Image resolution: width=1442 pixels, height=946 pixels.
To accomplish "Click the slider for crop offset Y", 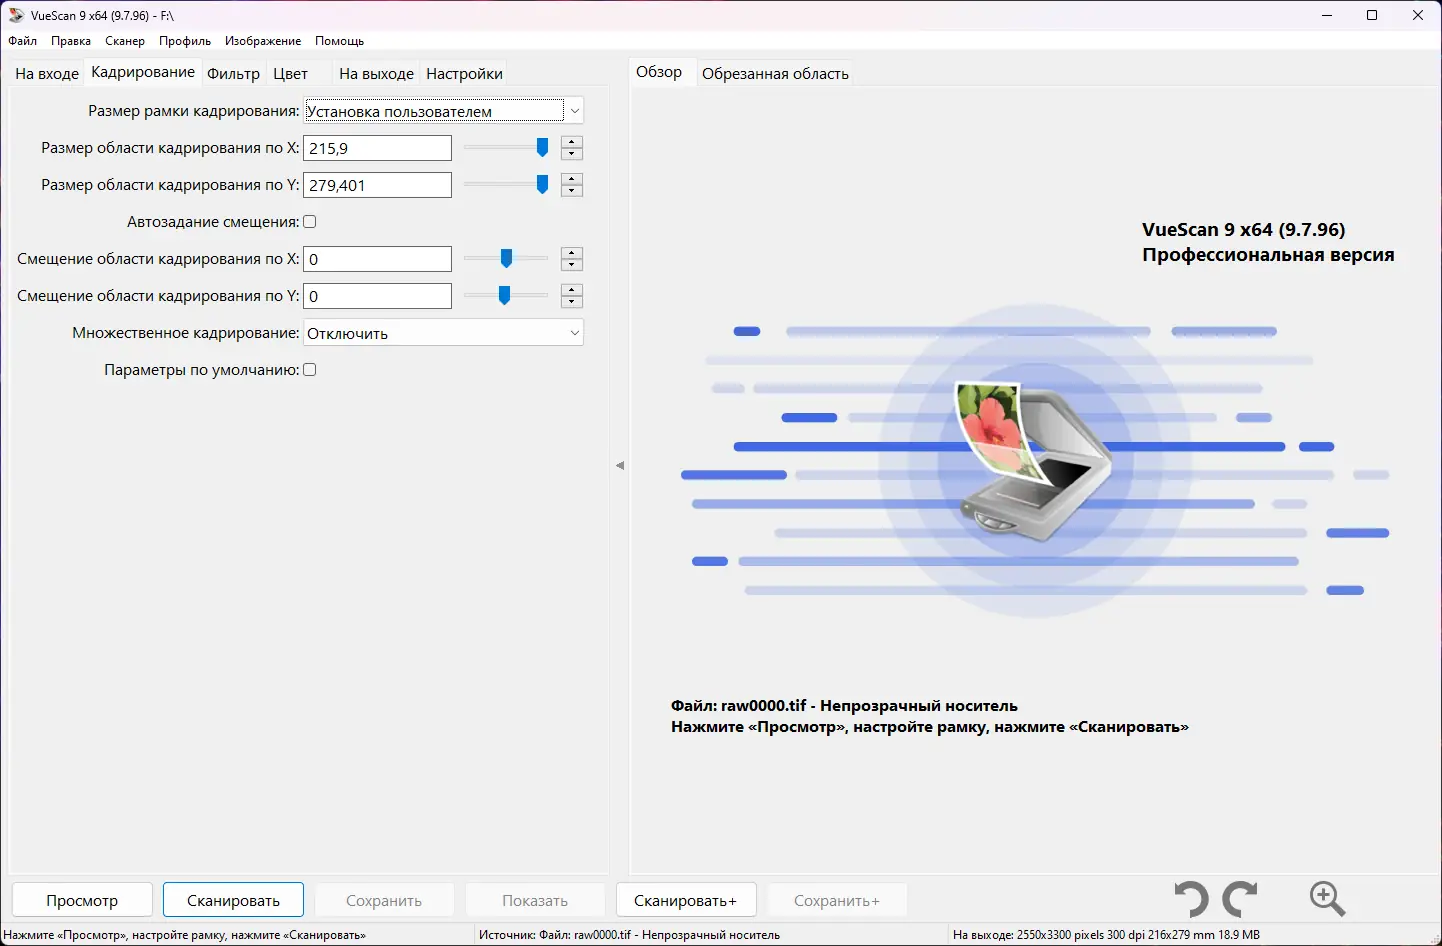I will tap(506, 296).
